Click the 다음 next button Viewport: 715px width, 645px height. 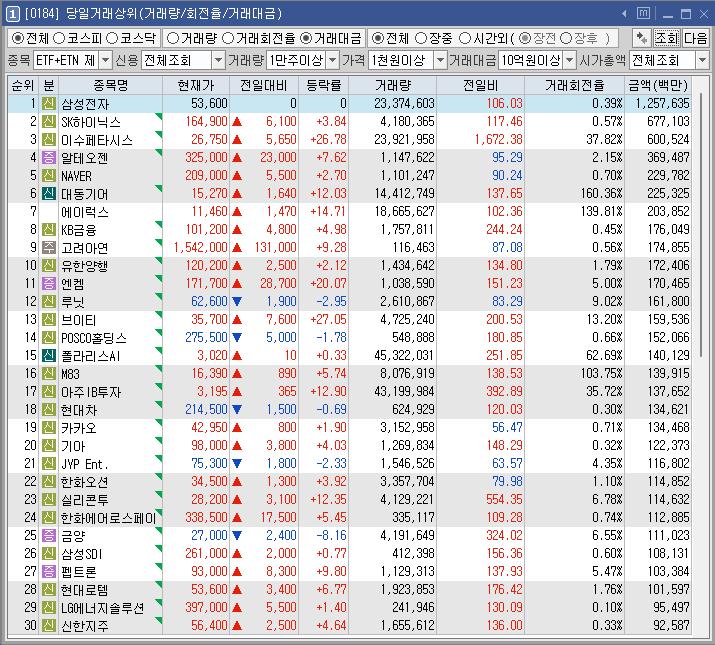(695, 38)
